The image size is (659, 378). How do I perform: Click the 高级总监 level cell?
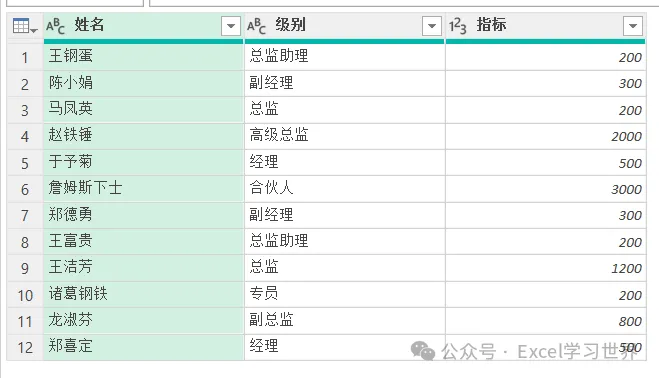(345, 136)
